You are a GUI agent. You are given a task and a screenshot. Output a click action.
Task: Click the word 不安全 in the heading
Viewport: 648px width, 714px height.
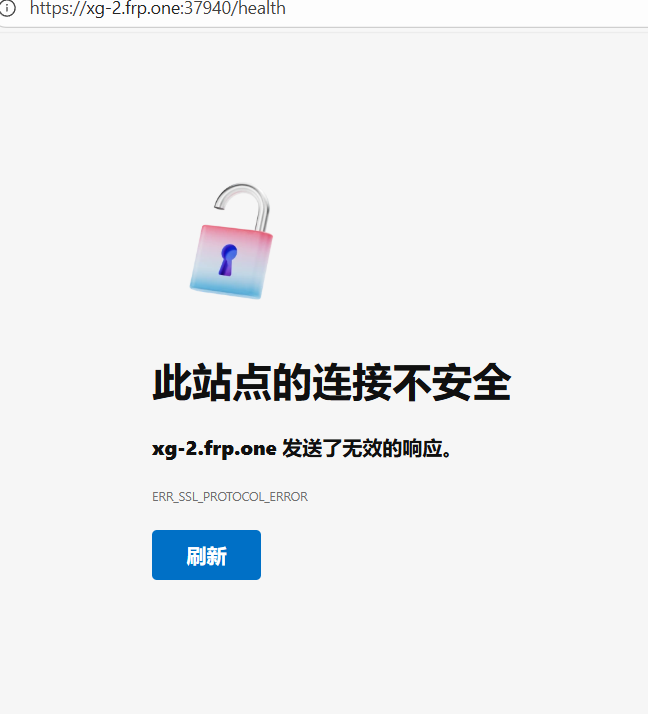click(451, 382)
